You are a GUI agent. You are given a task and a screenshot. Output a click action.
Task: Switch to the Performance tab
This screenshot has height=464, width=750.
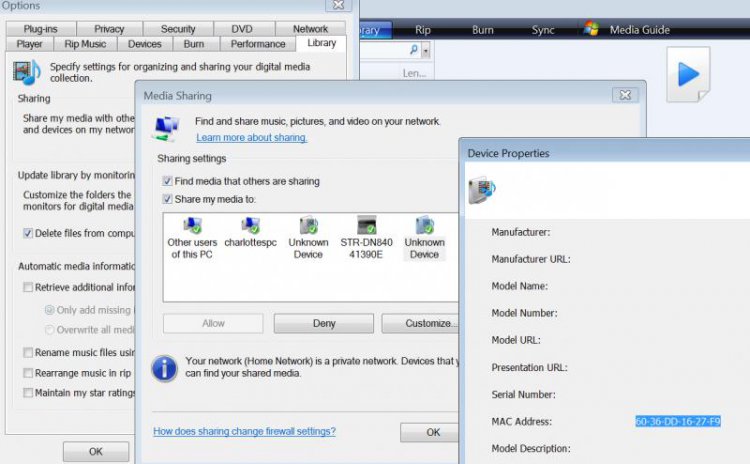tap(258, 44)
